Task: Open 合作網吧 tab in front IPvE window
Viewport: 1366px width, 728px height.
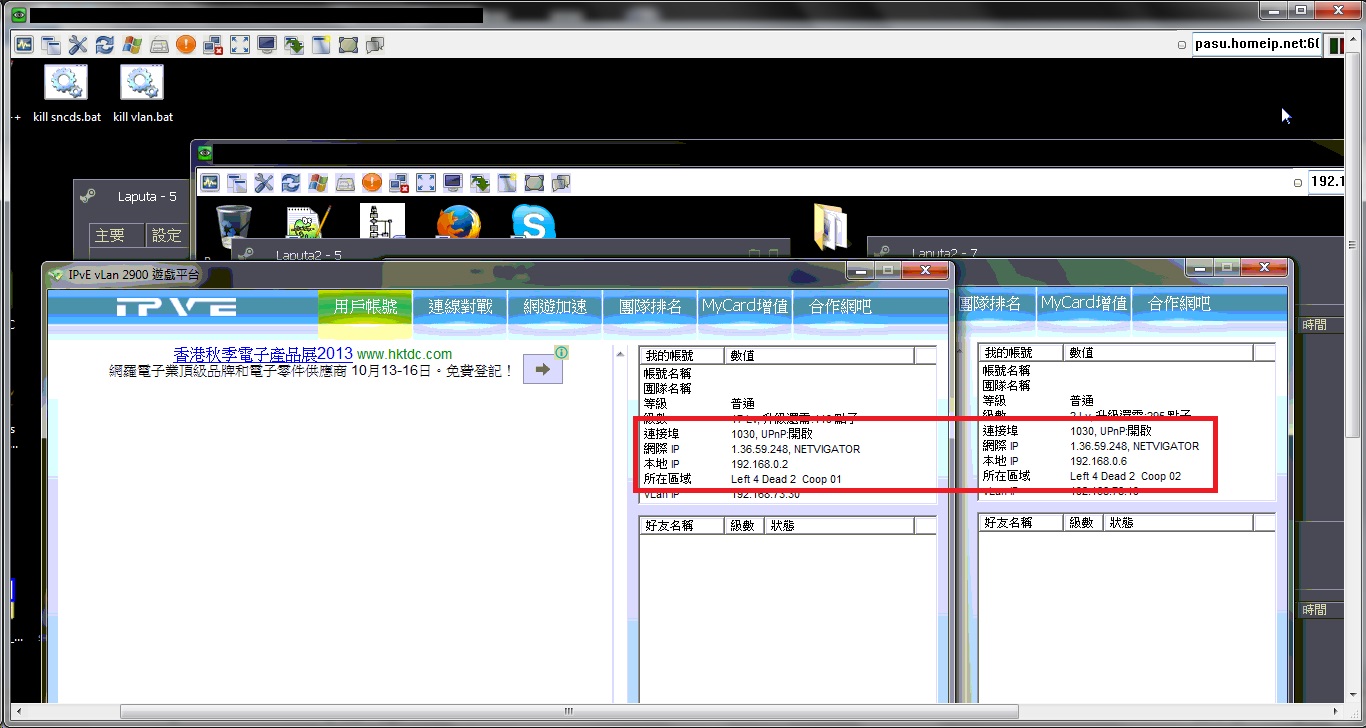Action: [840, 307]
